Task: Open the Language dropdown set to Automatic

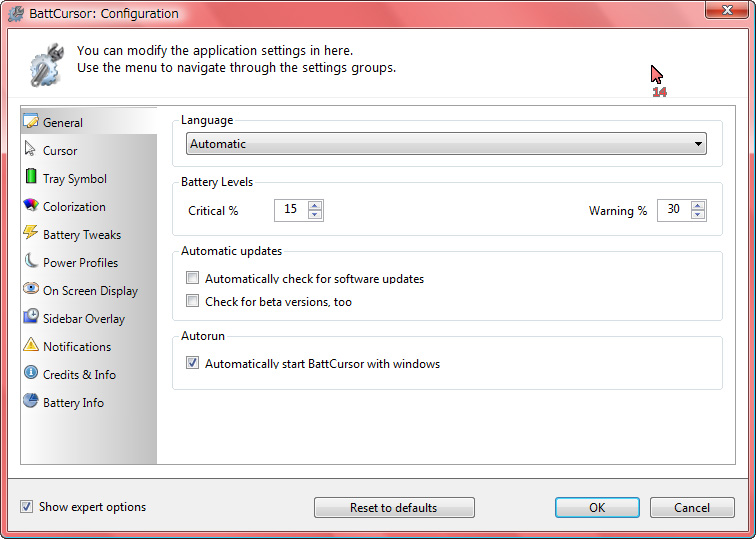Action: [x=446, y=144]
